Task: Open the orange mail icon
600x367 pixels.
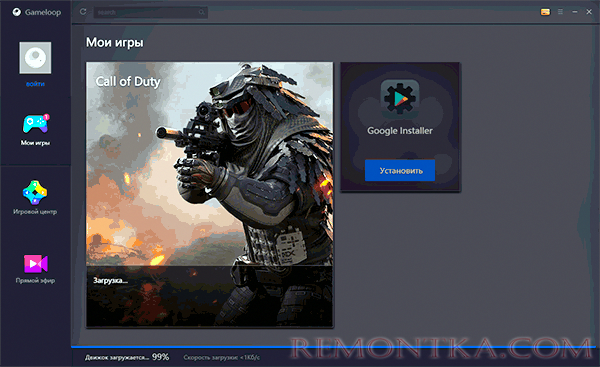Action: (x=545, y=12)
